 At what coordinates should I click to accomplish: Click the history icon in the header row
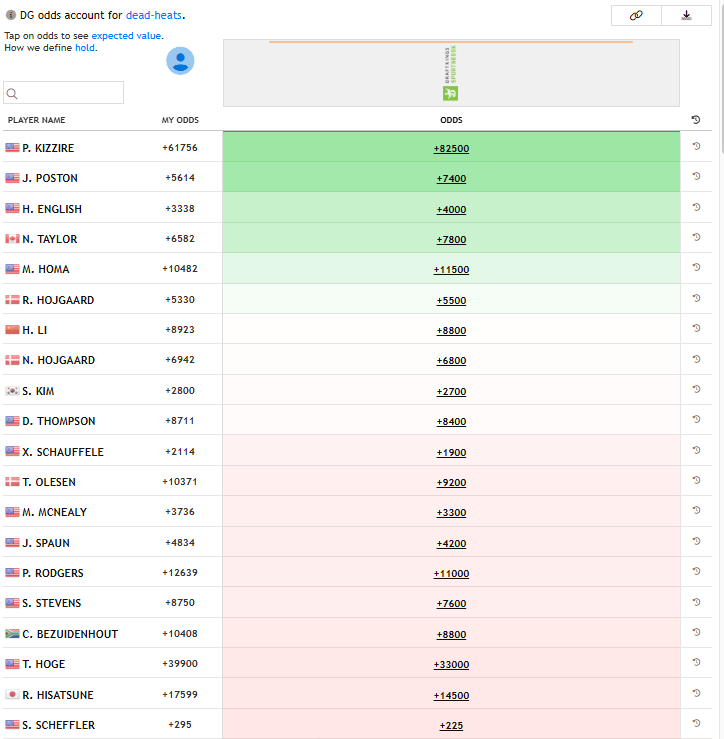696,120
